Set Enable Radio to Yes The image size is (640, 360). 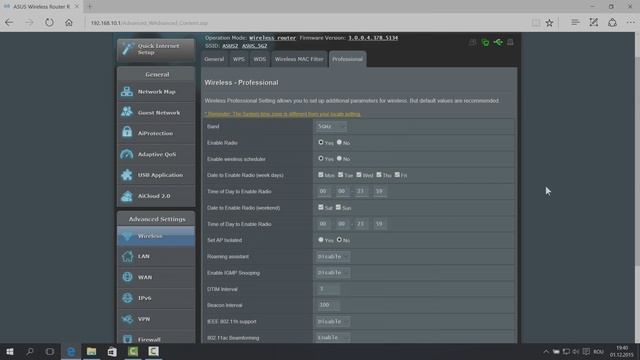[321, 142]
